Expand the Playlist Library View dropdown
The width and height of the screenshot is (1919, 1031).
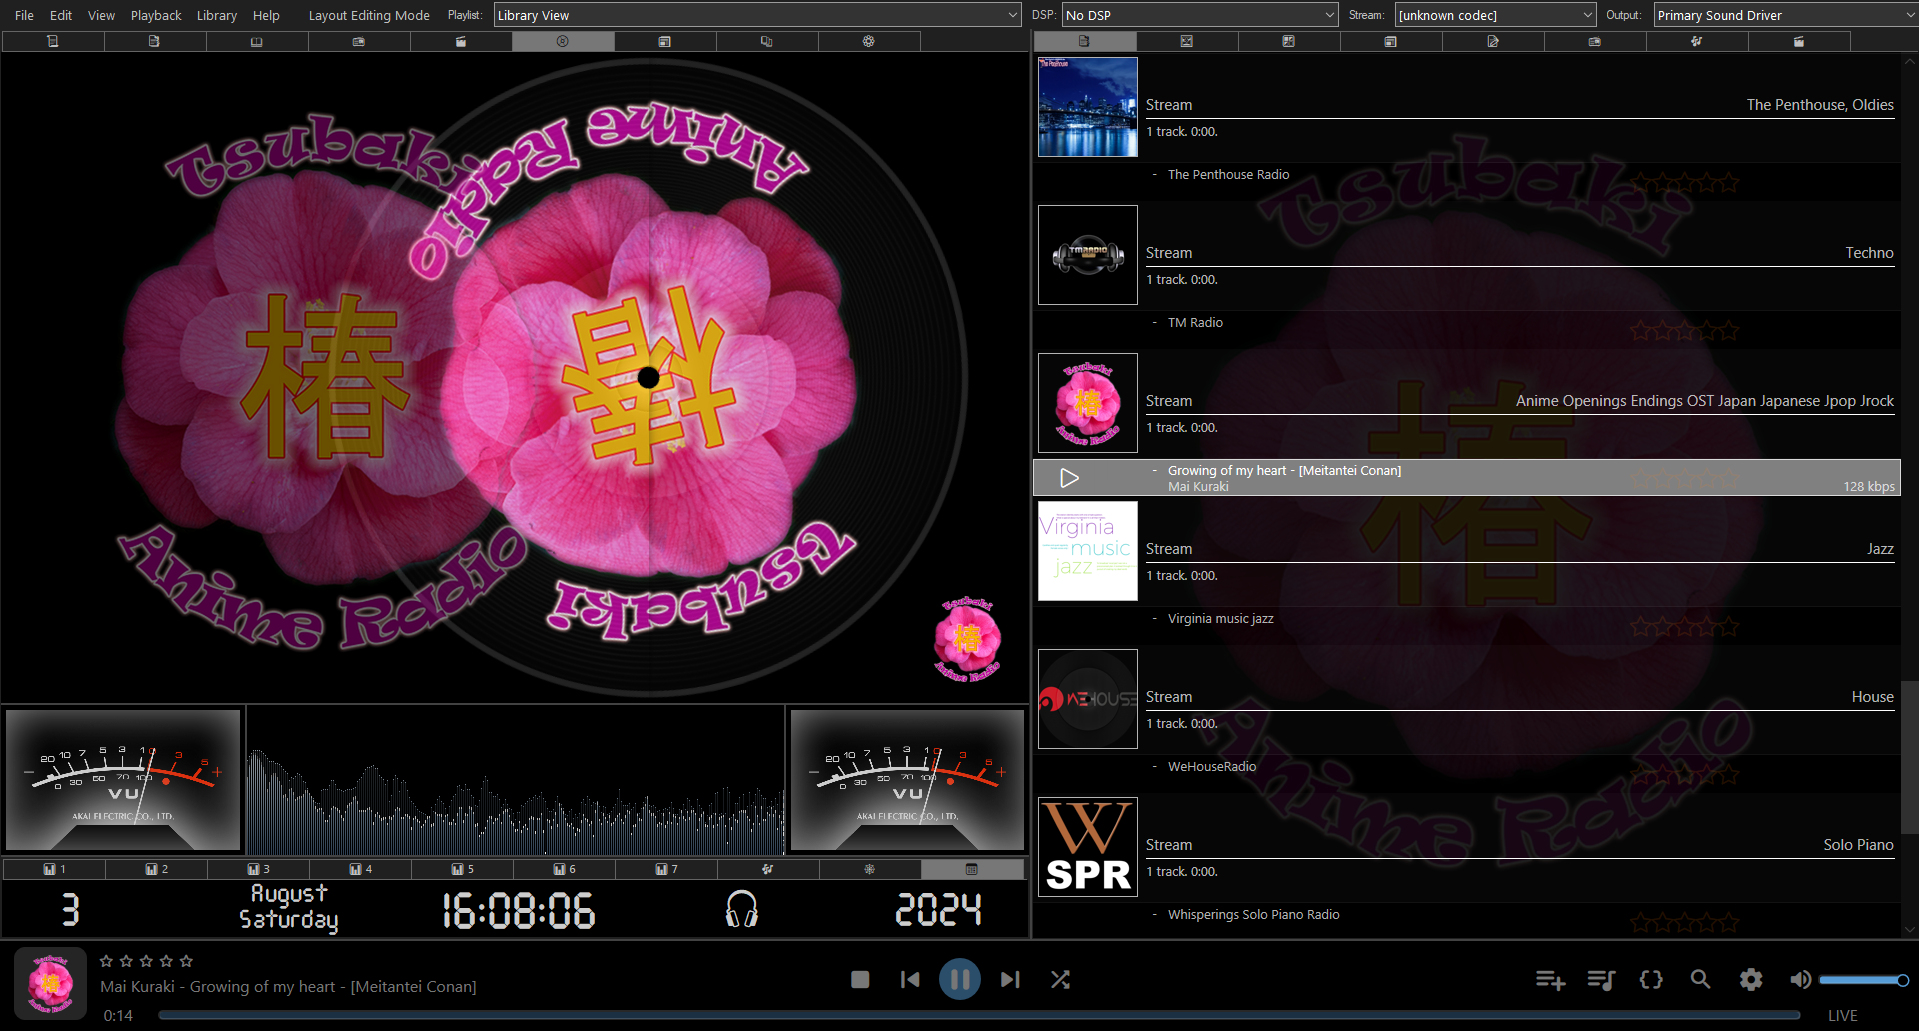point(757,15)
